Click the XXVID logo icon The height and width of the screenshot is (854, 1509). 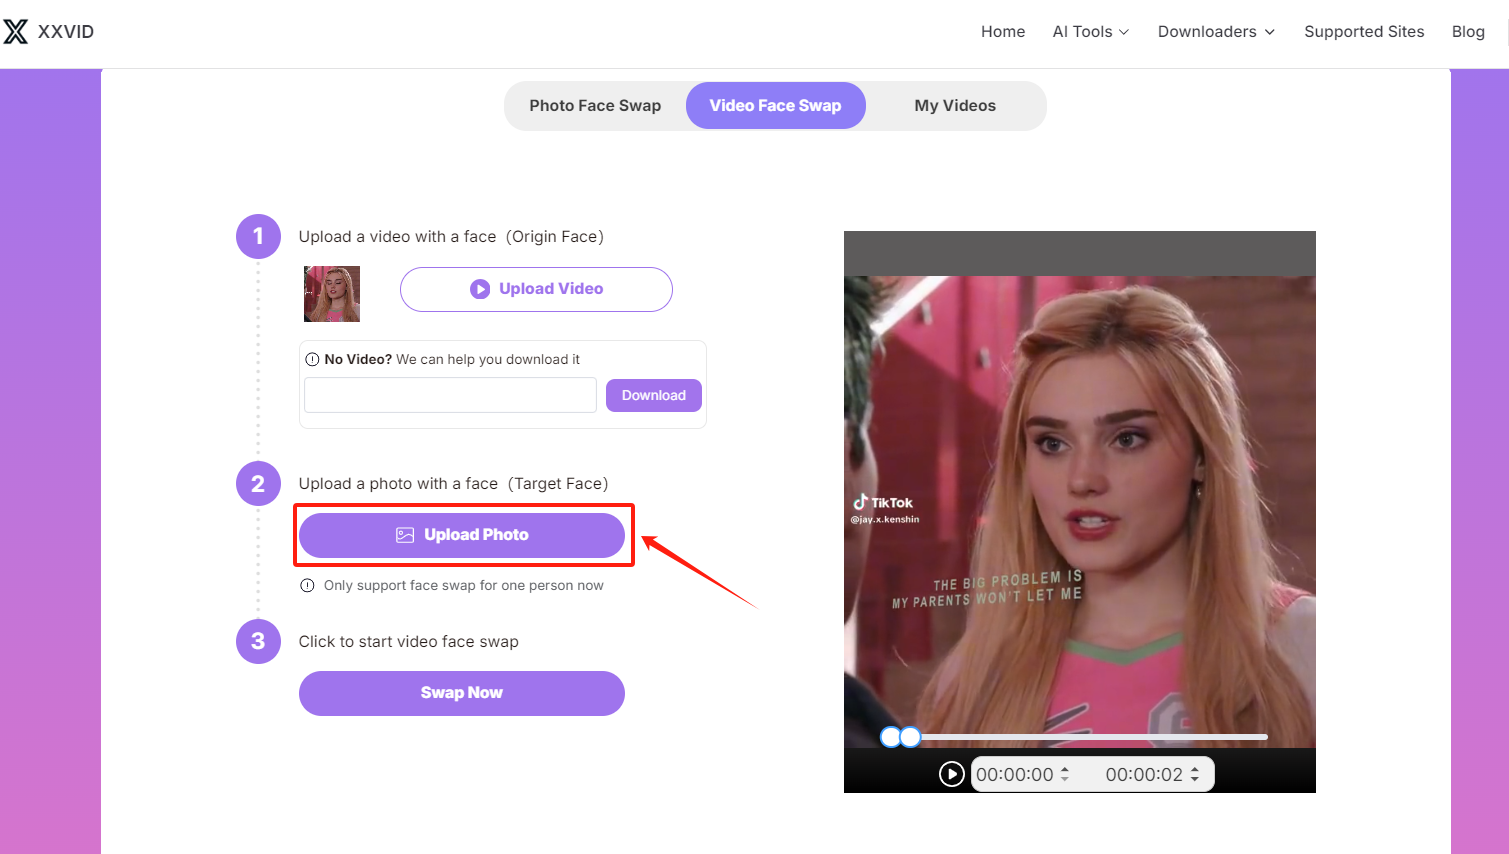[x=16, y=31]
